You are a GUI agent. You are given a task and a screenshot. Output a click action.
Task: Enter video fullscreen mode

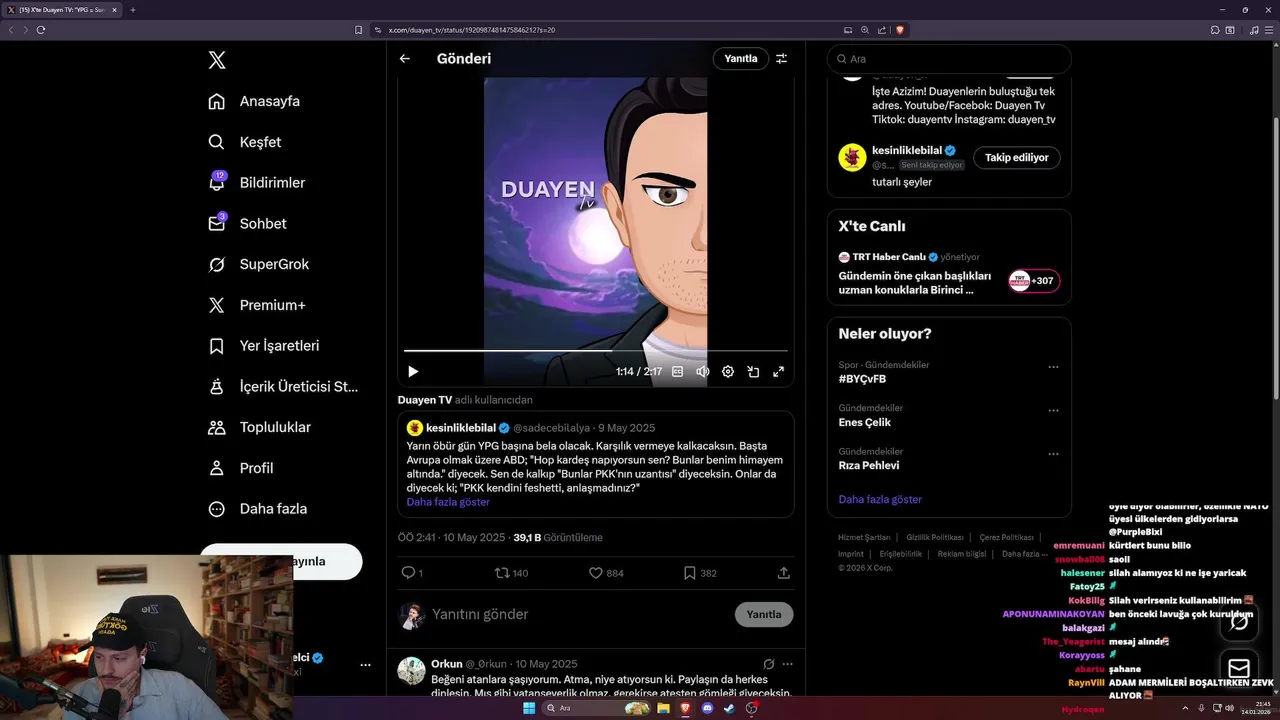(x=778, y=372)
